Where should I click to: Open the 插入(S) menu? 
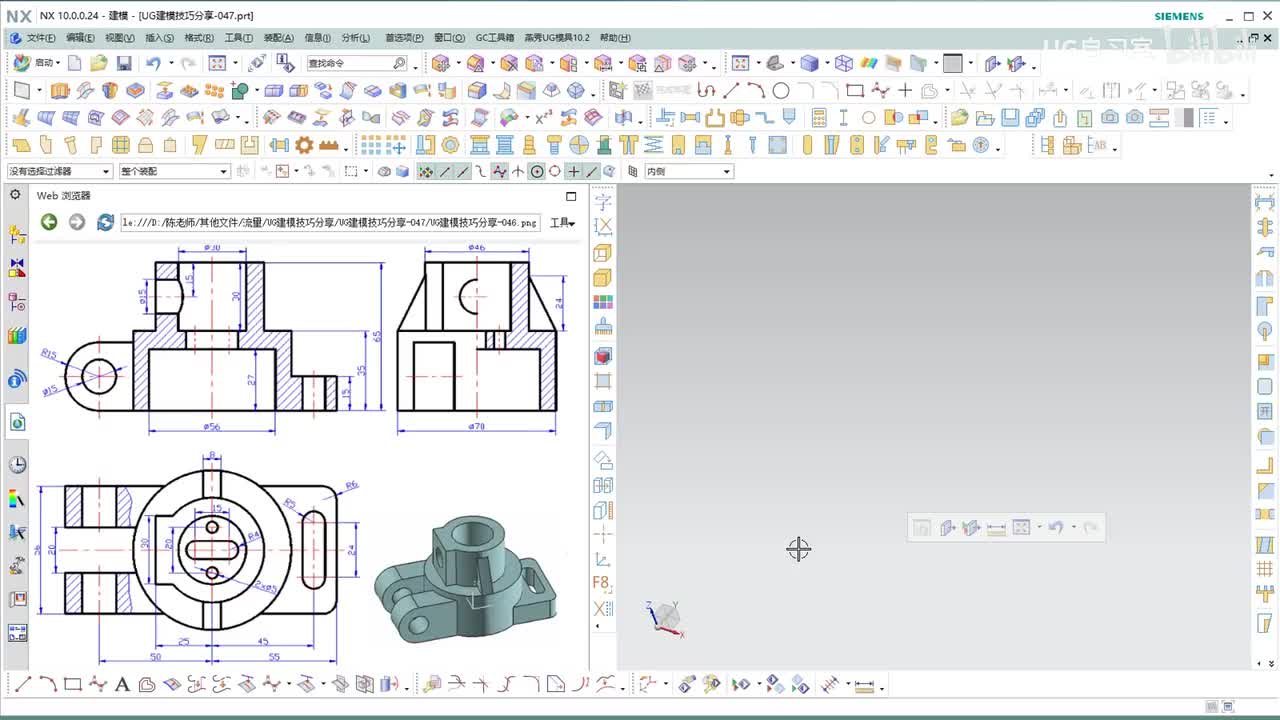click(x=160, y=38)
